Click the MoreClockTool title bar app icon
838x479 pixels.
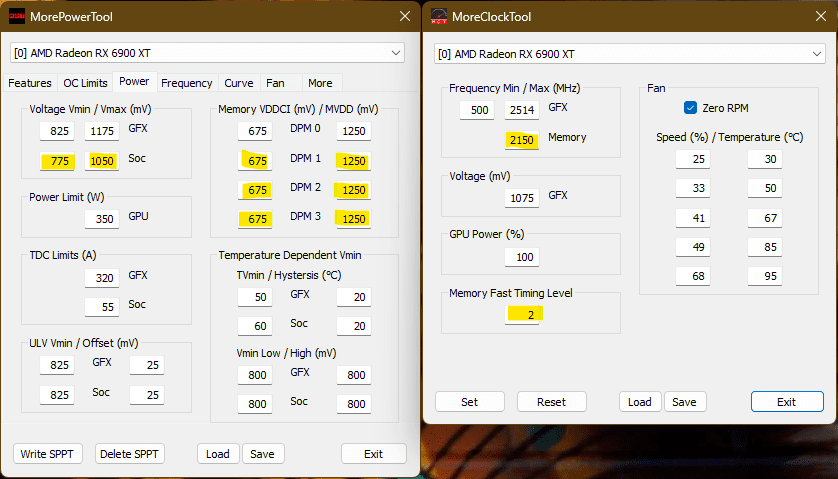pyautogui.click(x=439, y=16)
